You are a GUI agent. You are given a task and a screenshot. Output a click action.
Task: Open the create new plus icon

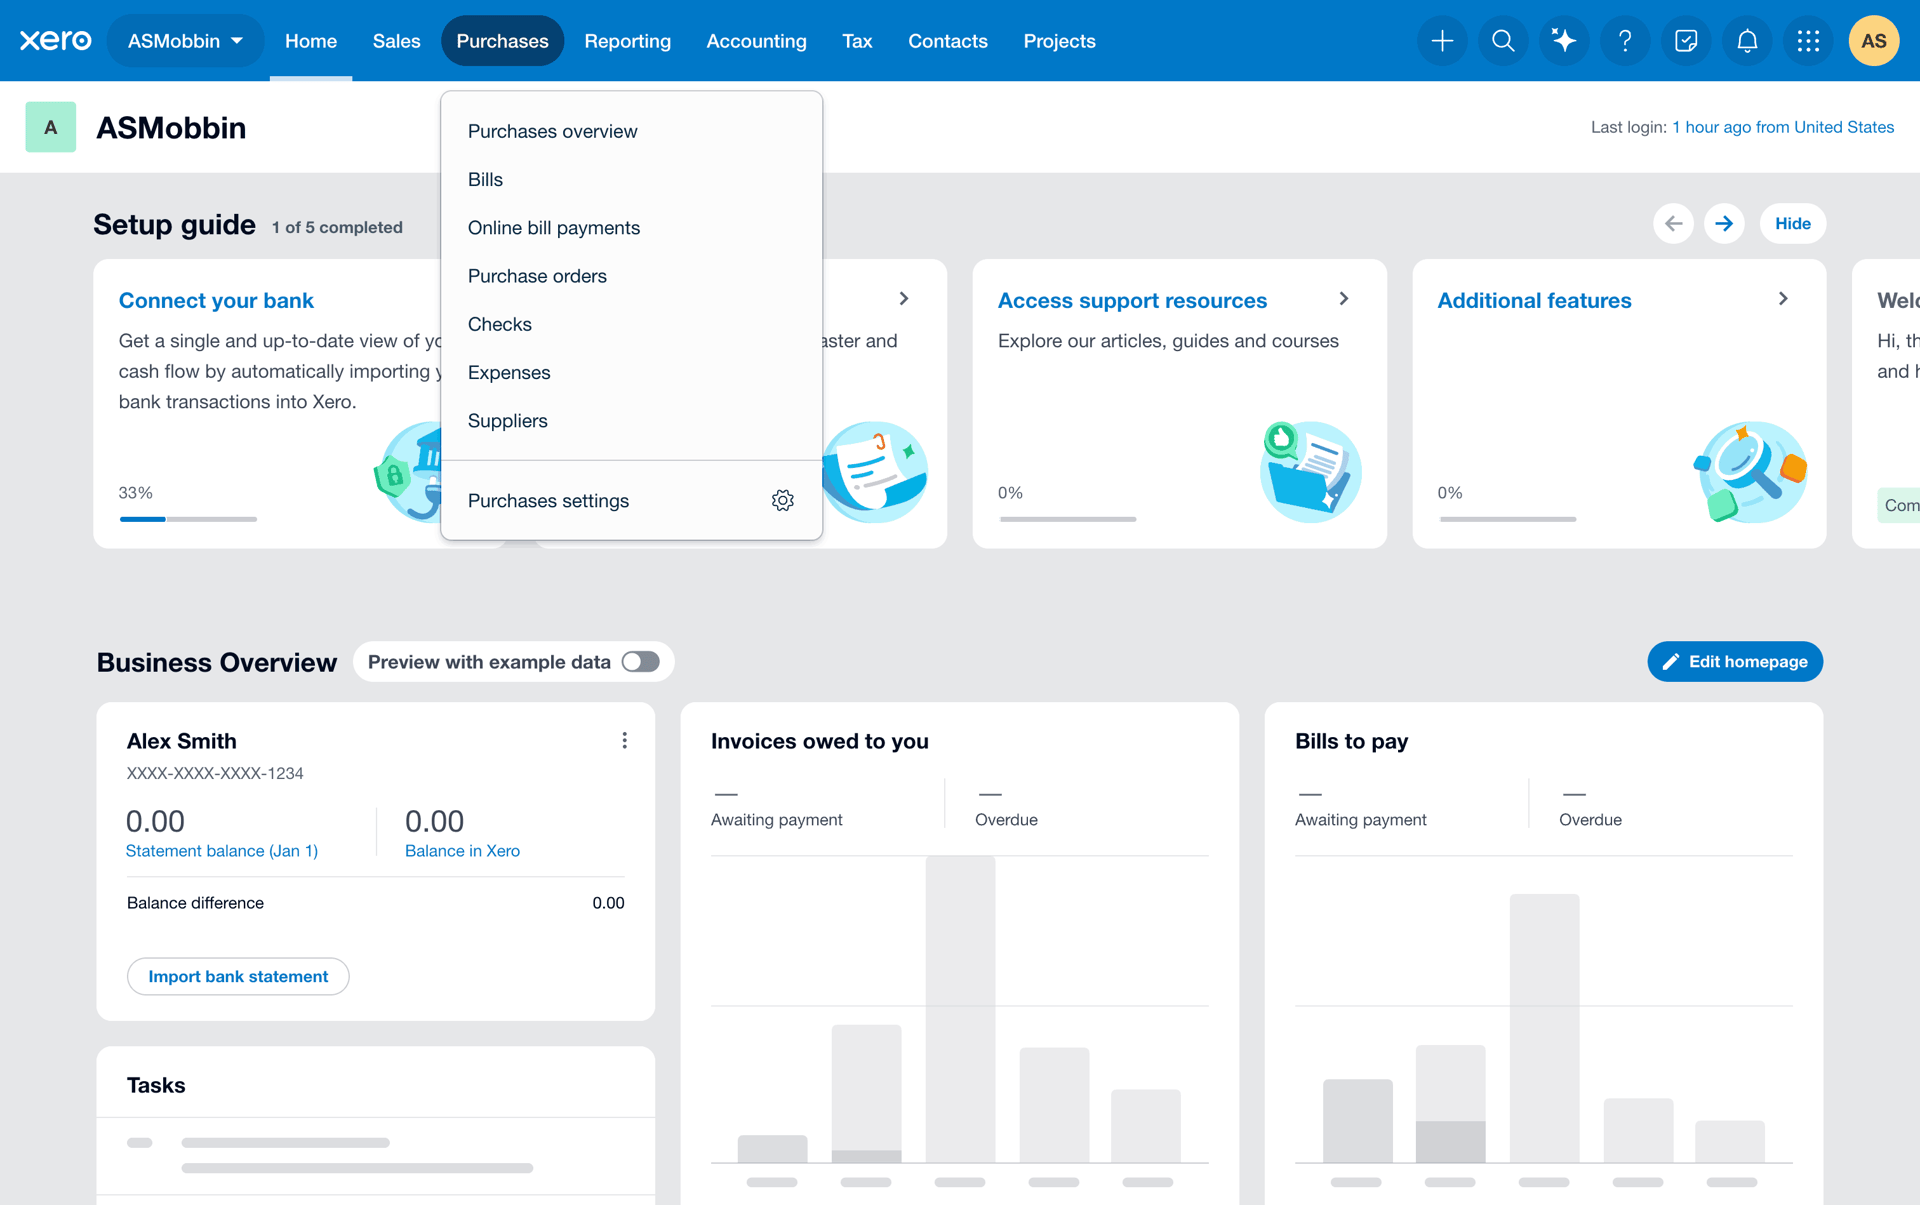point(1442,41)
